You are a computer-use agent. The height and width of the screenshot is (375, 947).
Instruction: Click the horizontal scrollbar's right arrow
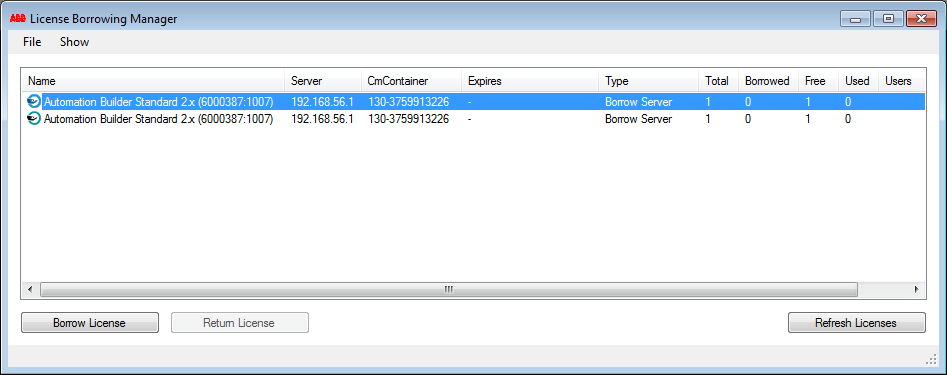click(x=917, y=289)
